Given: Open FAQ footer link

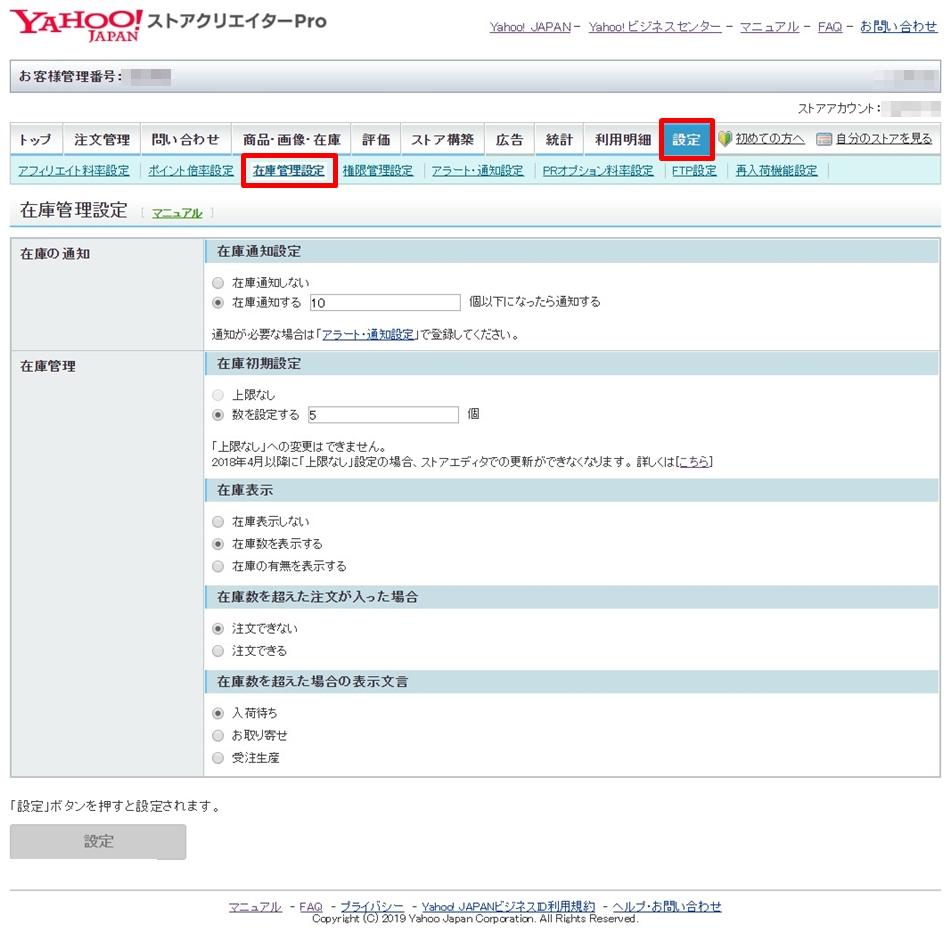Looking at the screenshot, I should coord(311,907).
